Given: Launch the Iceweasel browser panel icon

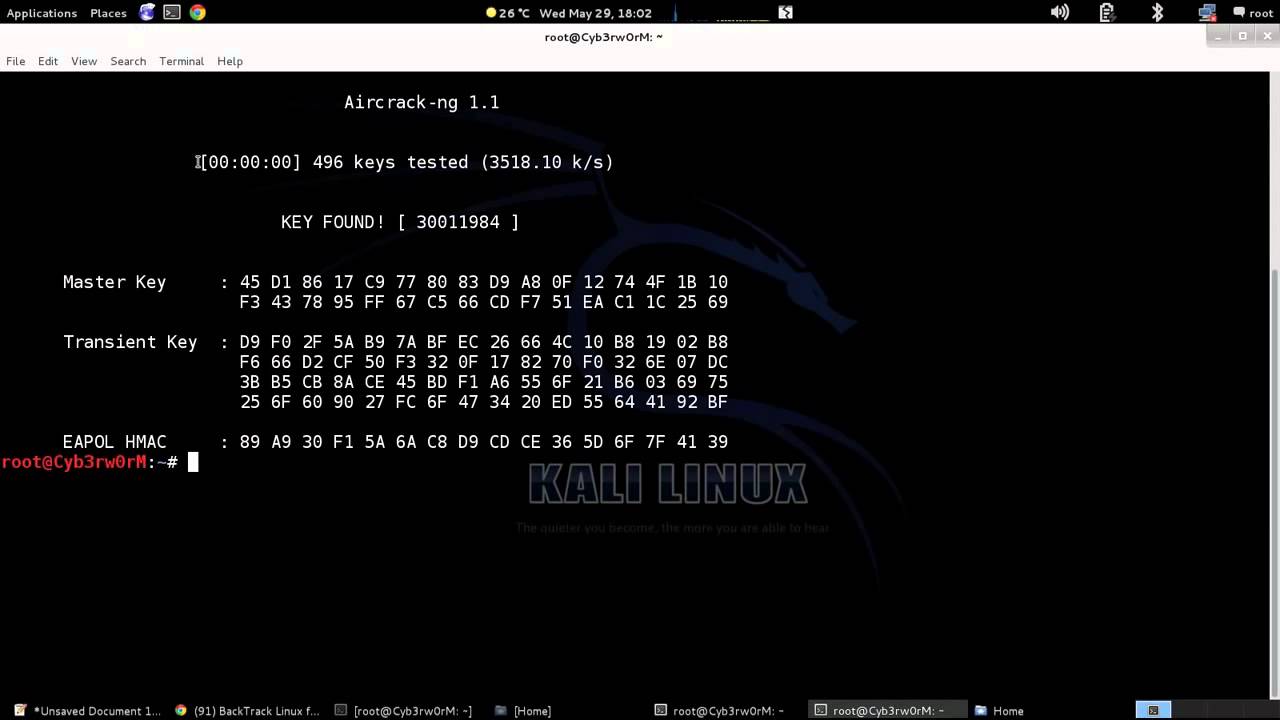Looking at the screenshot, I should click(x=147, y=13).
